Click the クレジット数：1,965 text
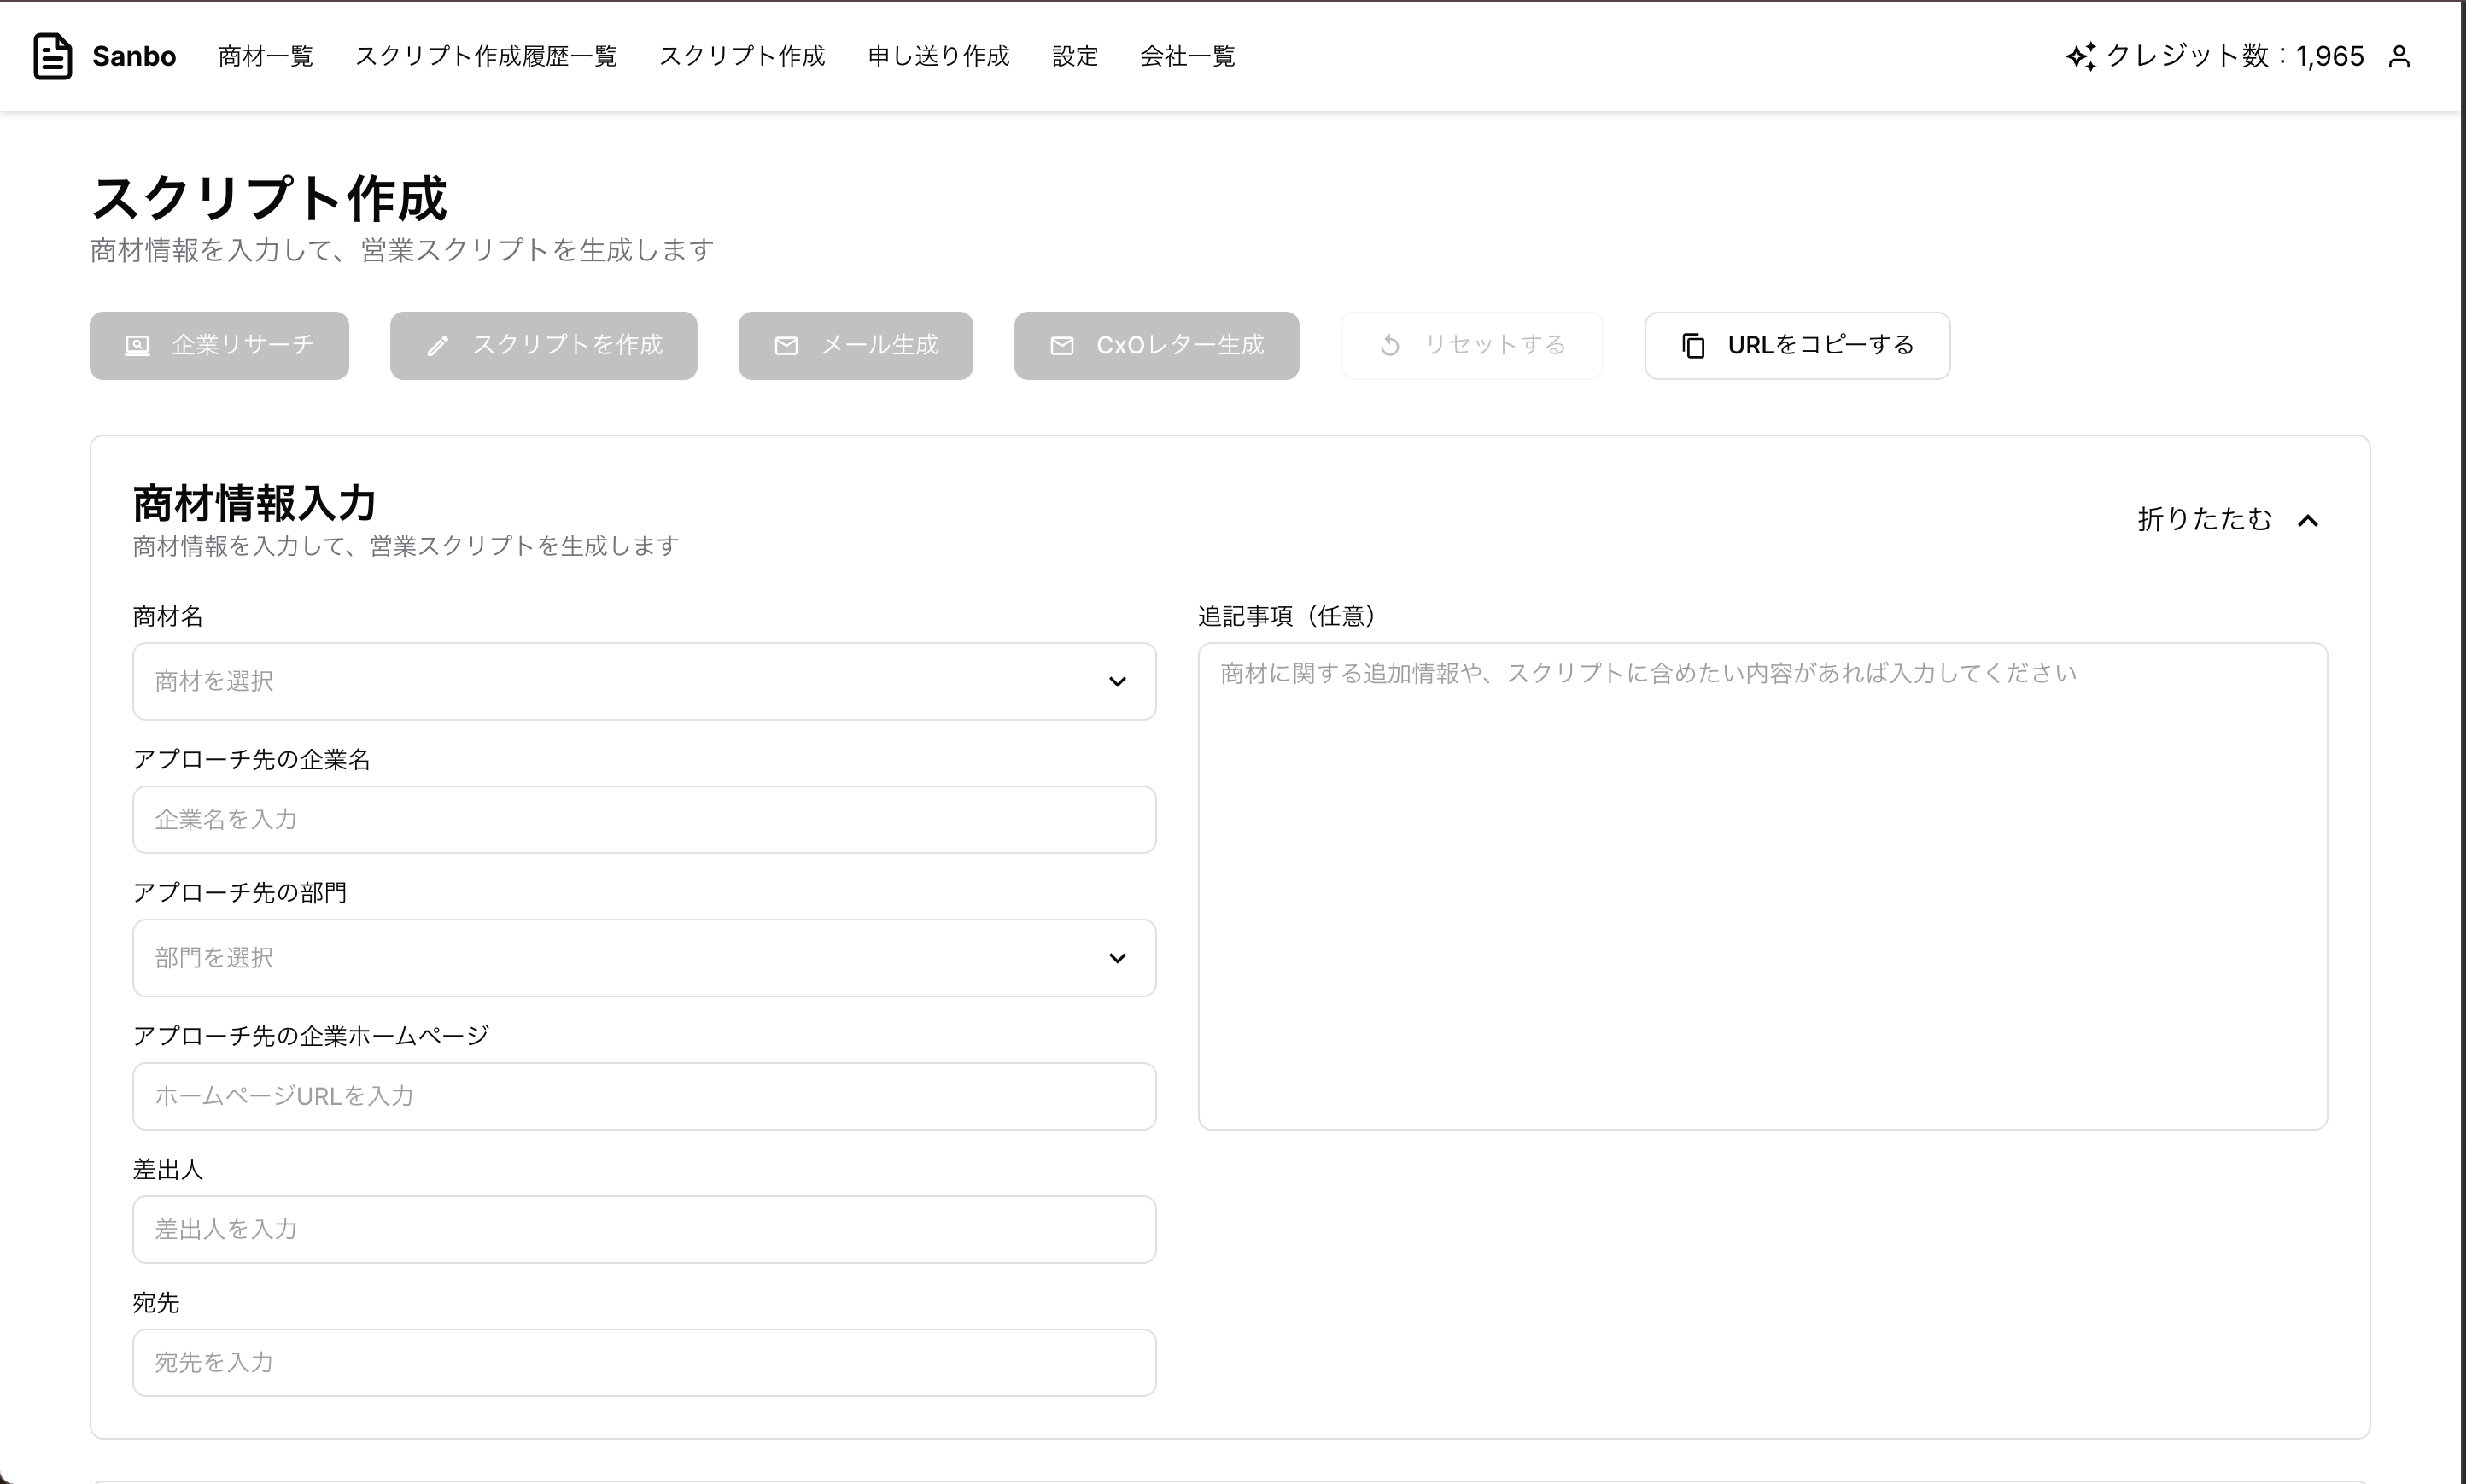 [2235, 56]
